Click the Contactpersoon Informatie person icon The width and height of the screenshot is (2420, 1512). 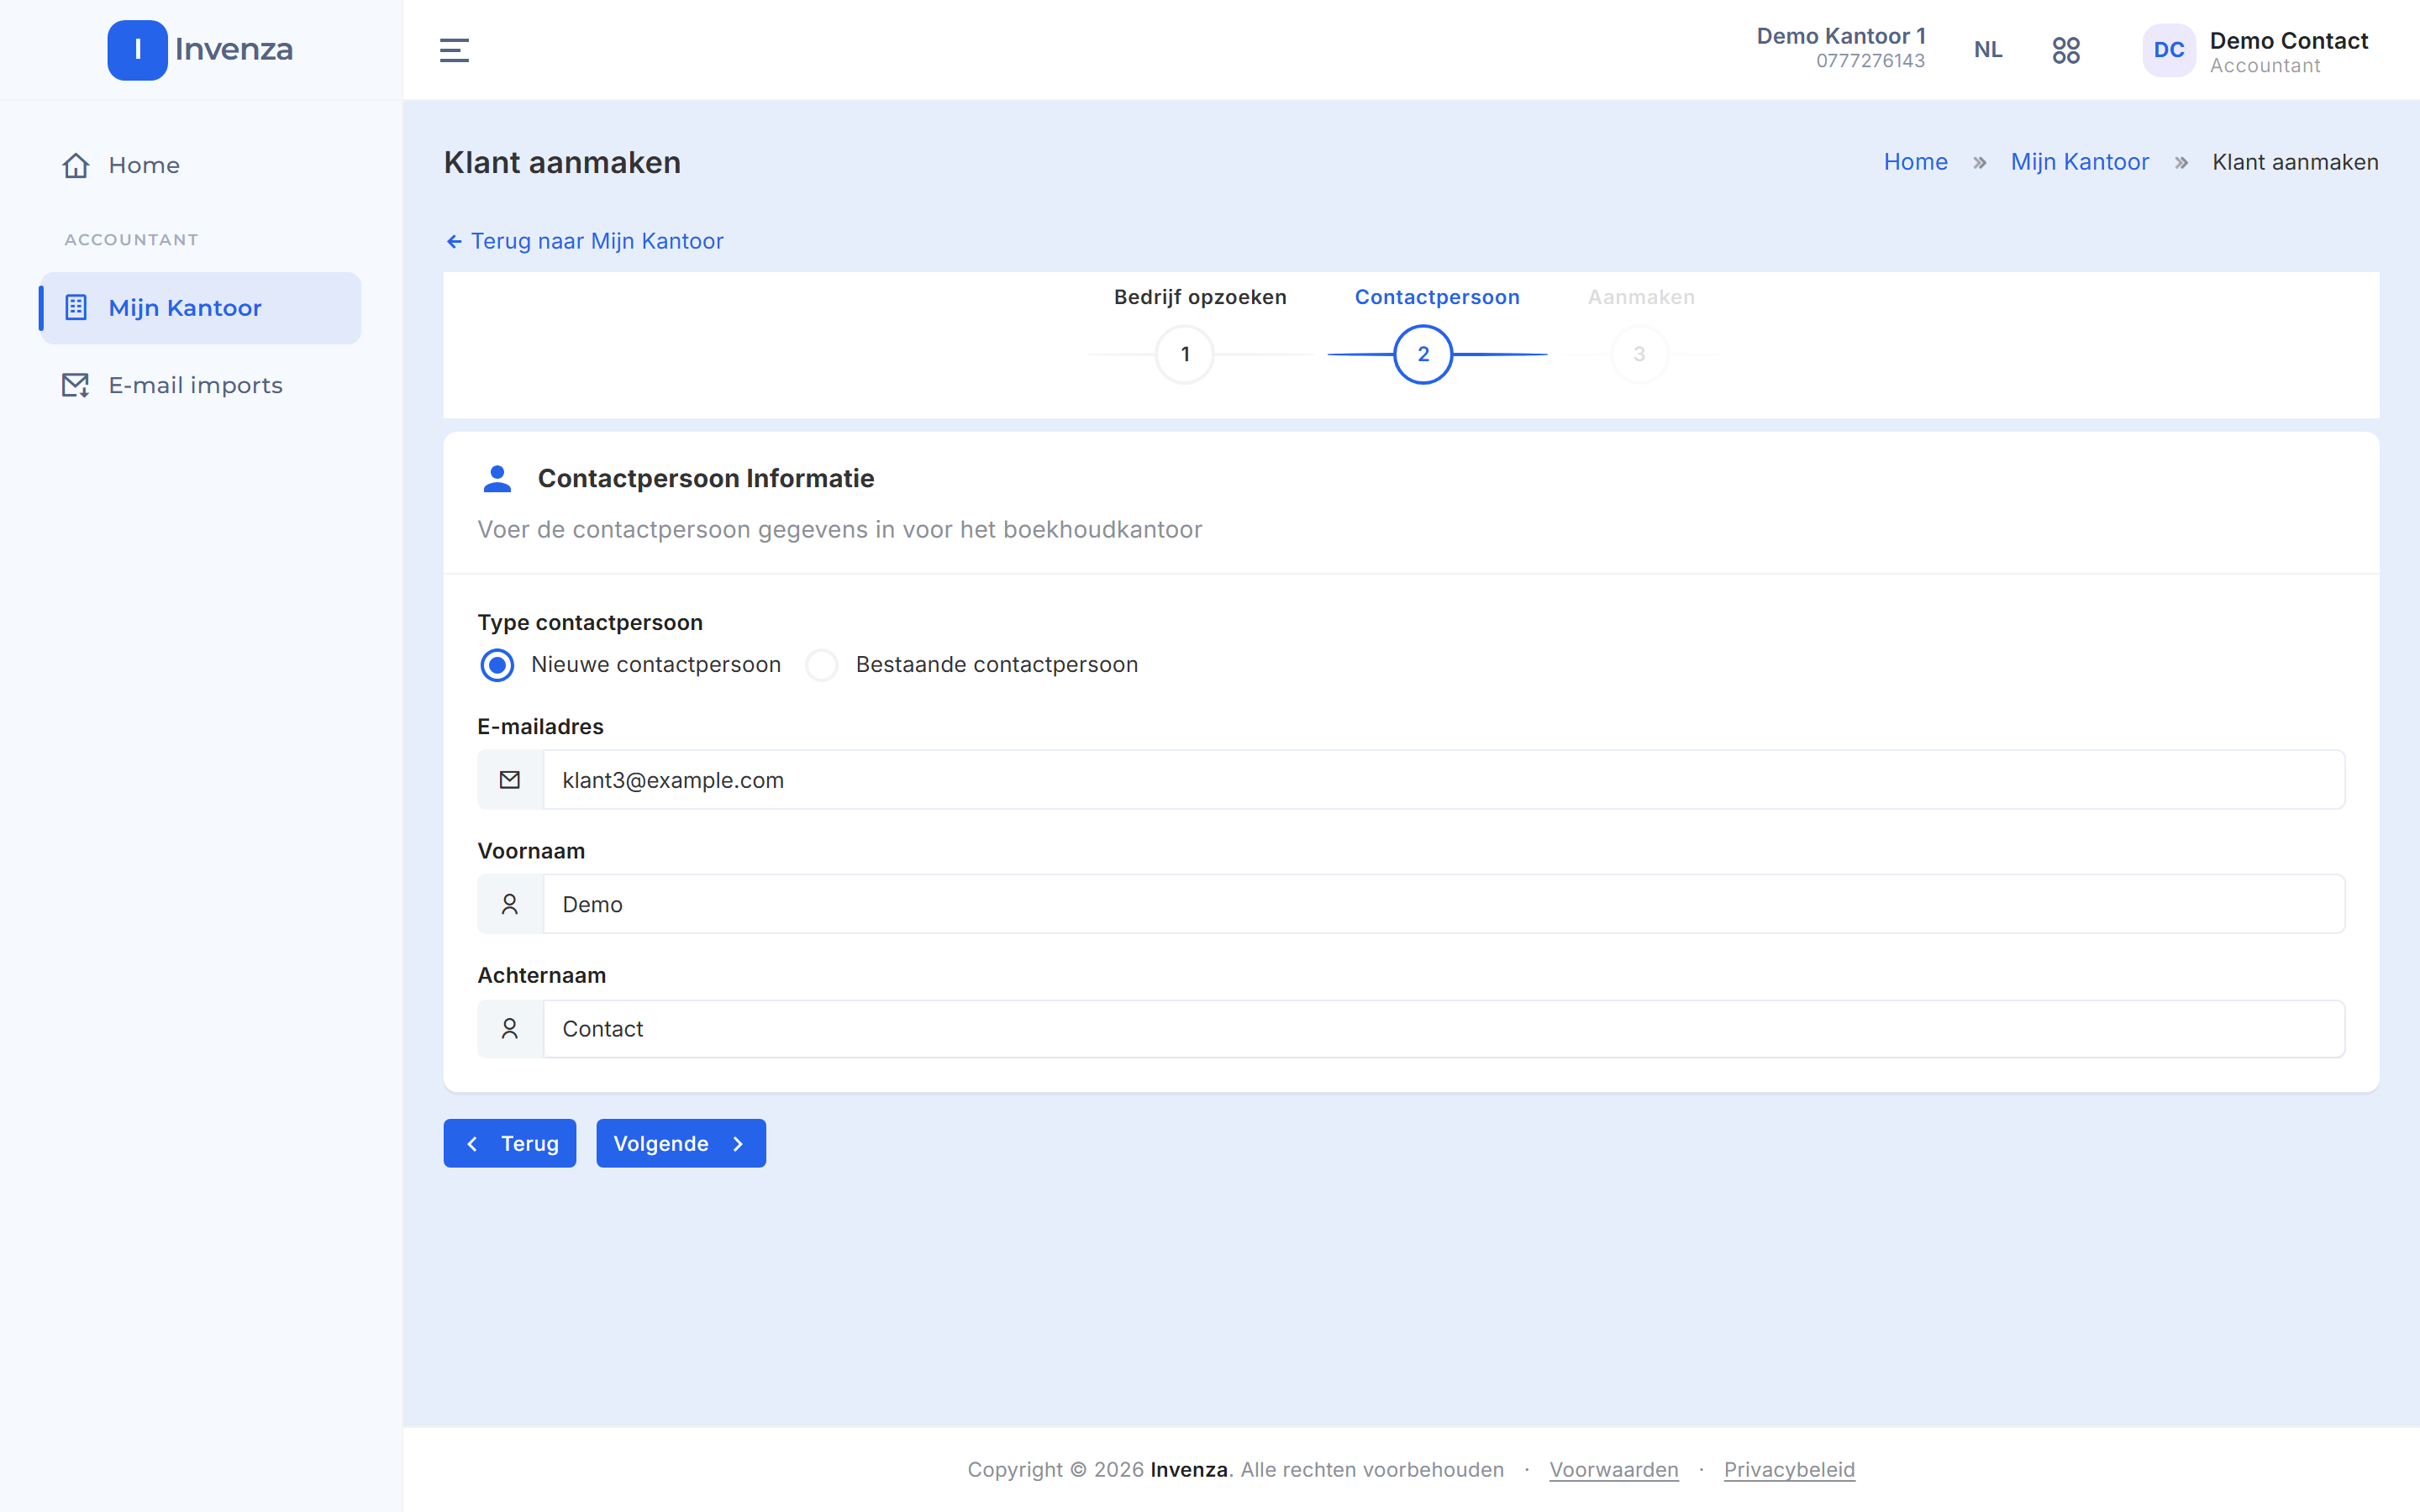pos(497,479)
